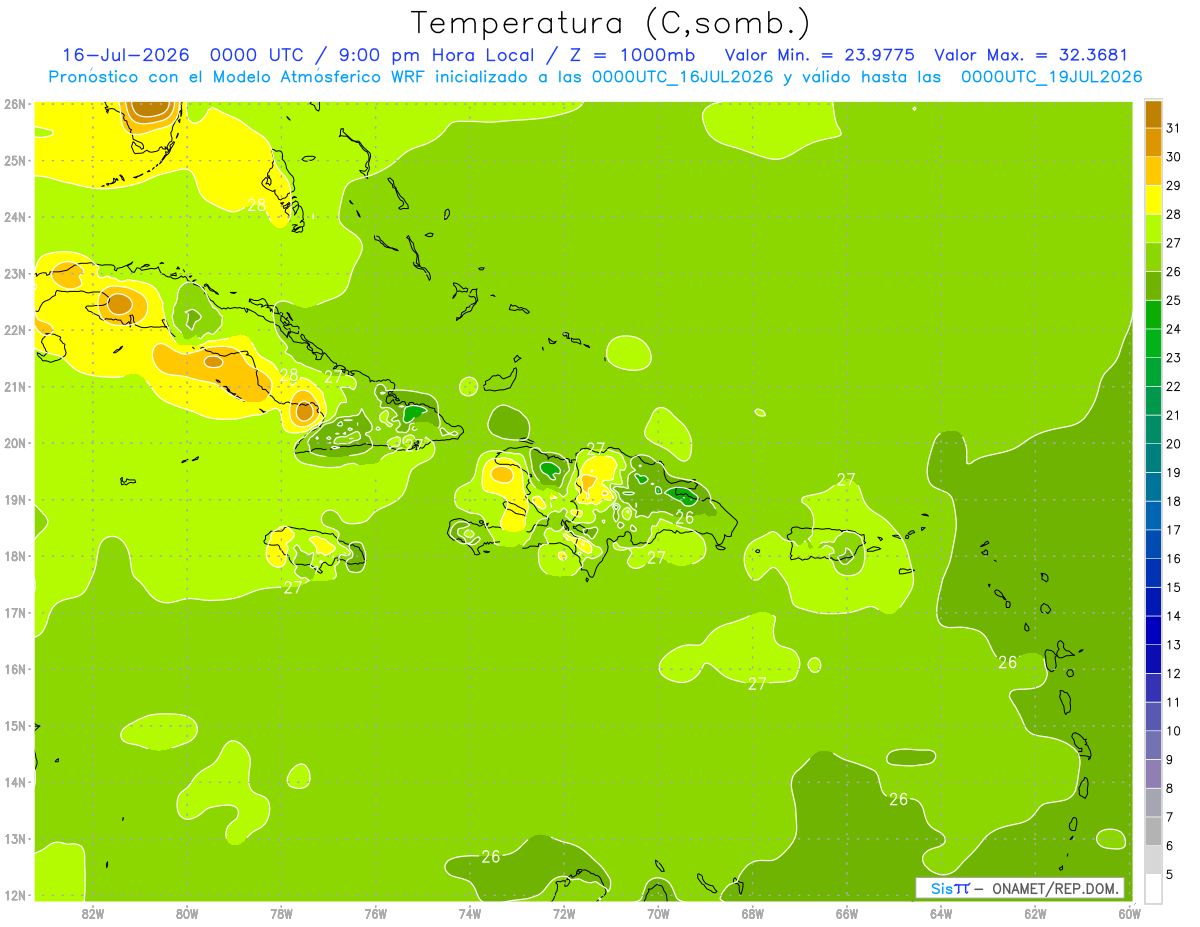Click the 27 contour label south of Jamaica
Image resolution: width=1200 pixels, height=927 pixels.
293,588
